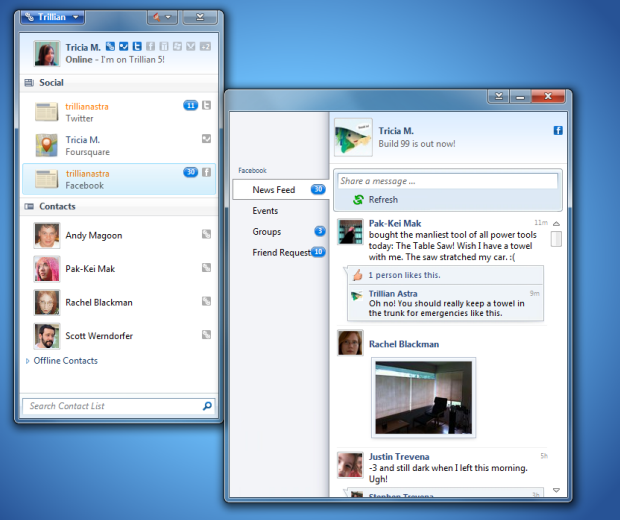This screenshot has height=520, width=620.
Task: Open Pak-Kei Mak's name link in feed
Action: tap(395, 223)
